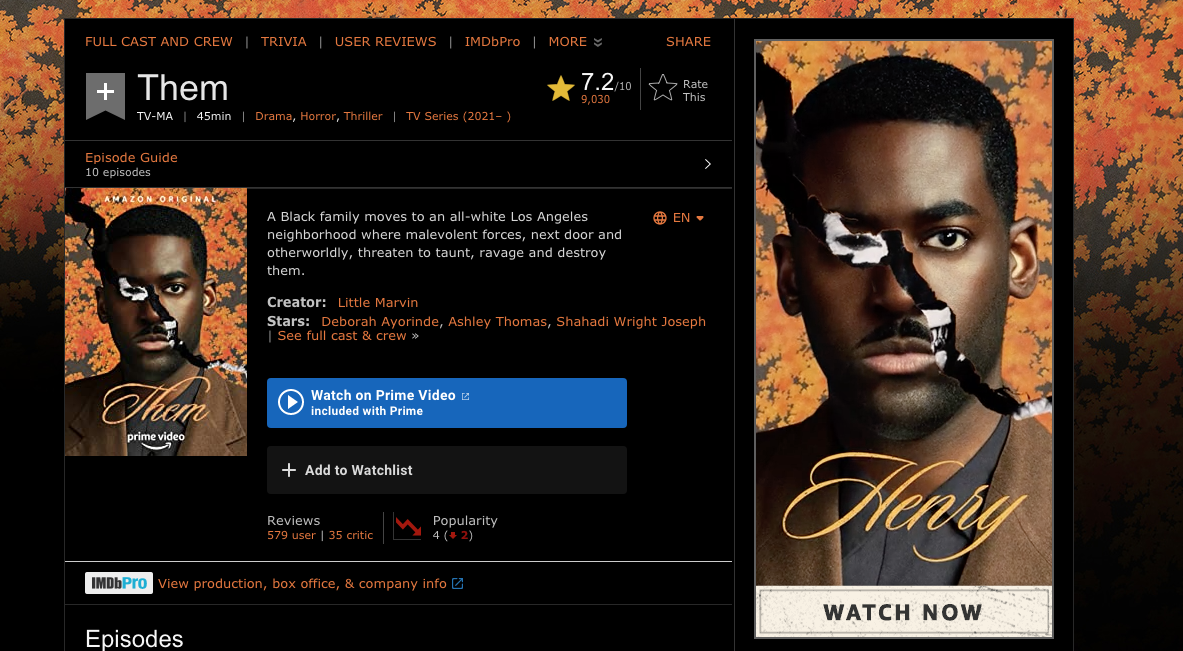
Task: Click the play circle icon on Prime Video button
Action: (290, 402)
